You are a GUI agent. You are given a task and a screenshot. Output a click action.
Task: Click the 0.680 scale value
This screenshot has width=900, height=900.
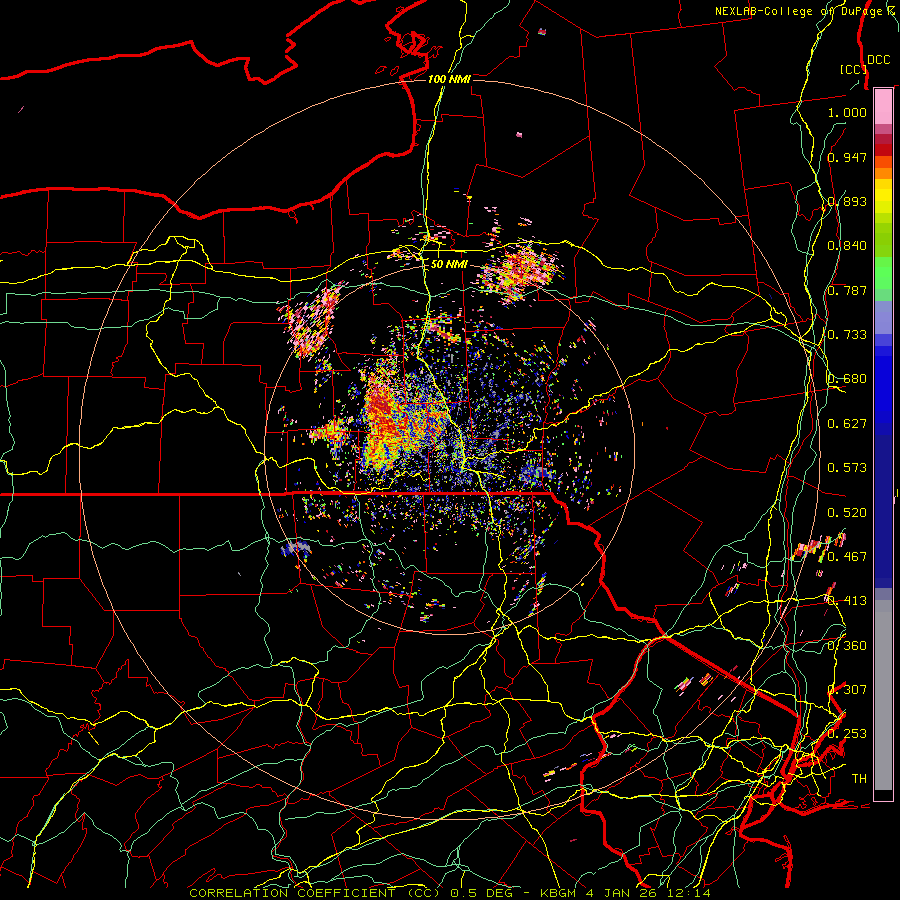click(x=847, y=379)
